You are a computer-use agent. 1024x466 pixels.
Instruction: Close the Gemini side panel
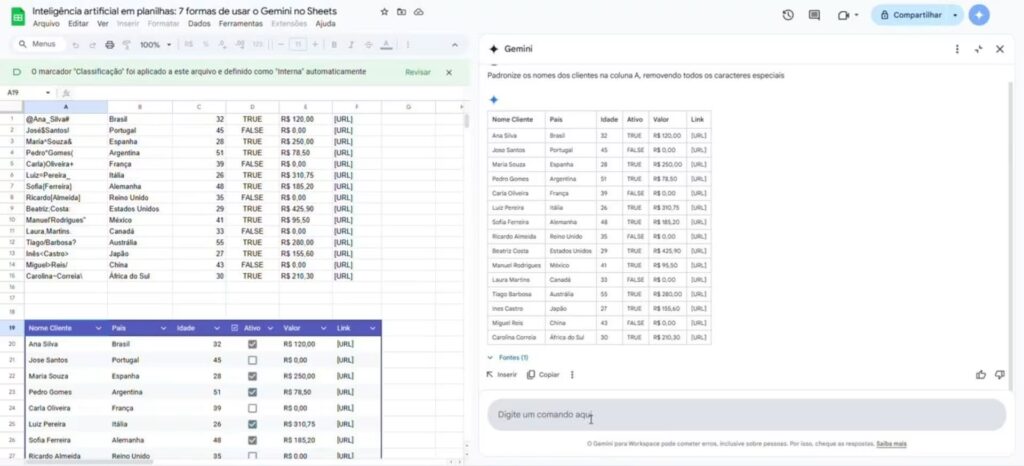[x=1000, y=49]
